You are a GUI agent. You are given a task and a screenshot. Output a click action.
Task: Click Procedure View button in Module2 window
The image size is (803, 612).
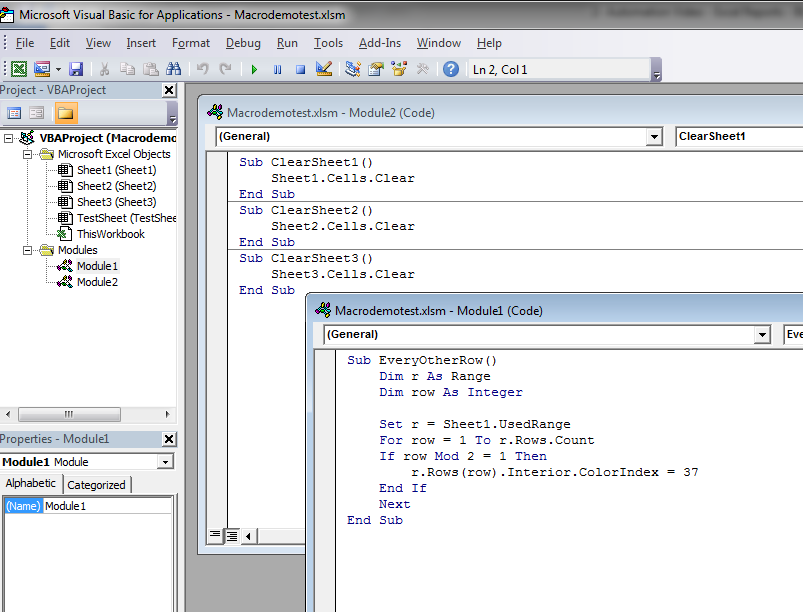(215, 536)
